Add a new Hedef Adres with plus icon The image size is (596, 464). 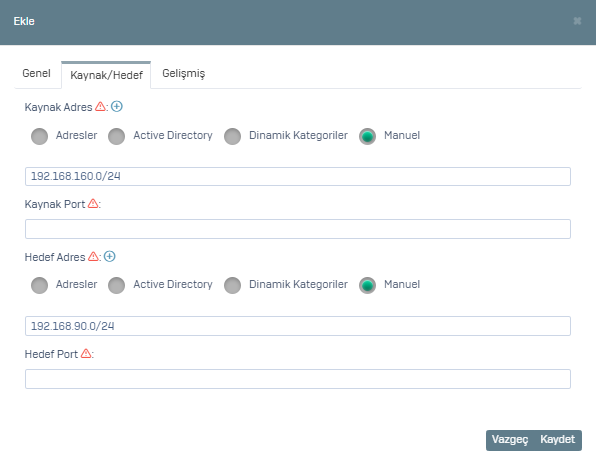tap(109, 257)
